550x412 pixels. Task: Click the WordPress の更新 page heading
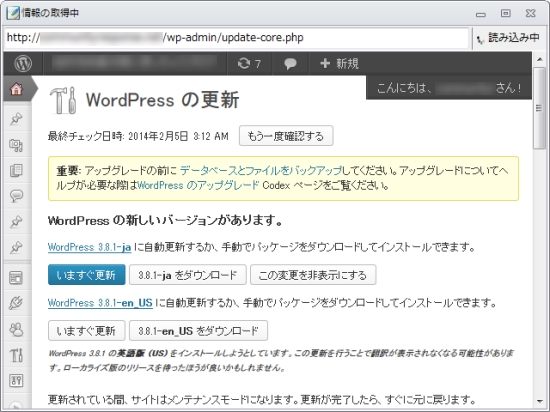point(163,100)
